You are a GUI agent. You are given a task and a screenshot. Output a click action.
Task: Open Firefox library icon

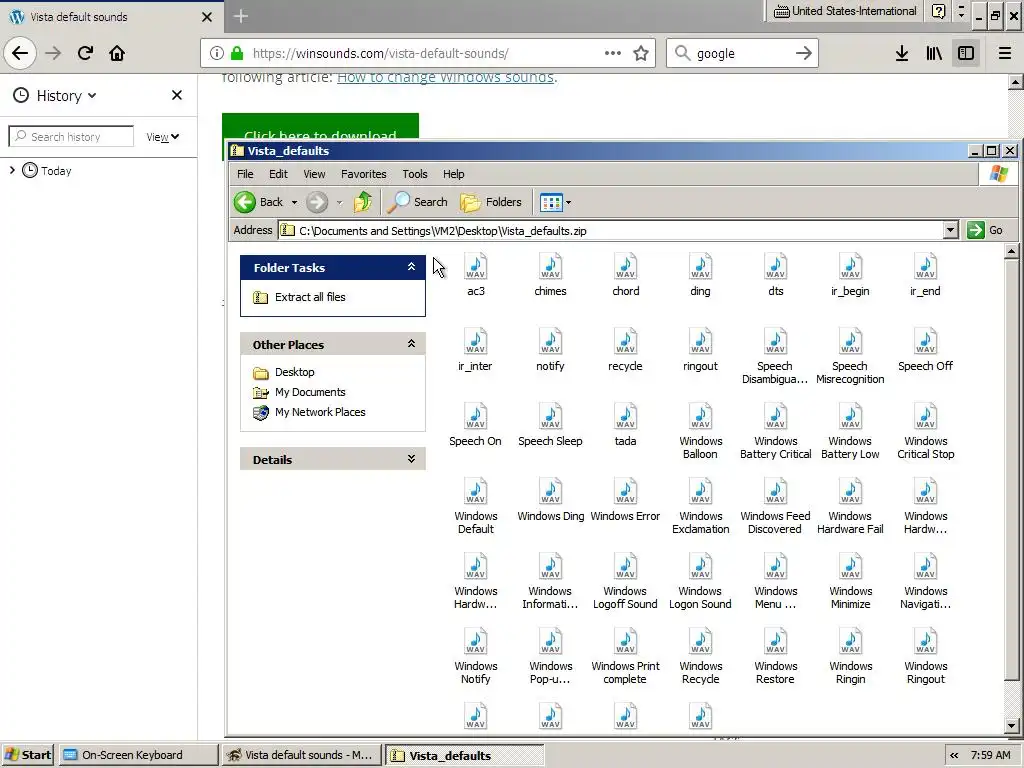point(934,53)
